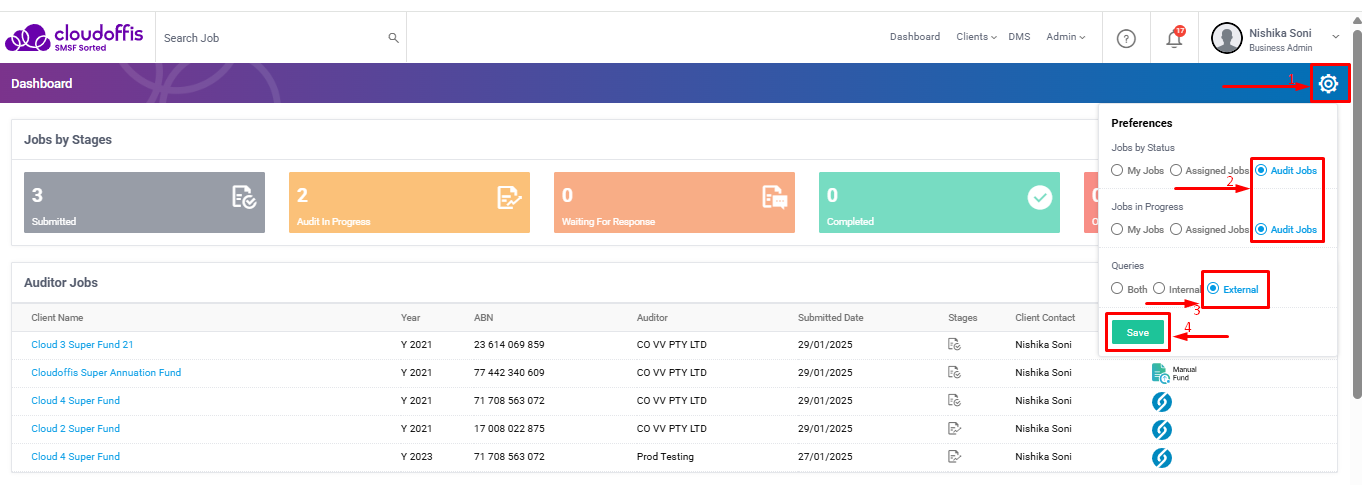Click the page vertical scrollbar
Image resolution: width=1362 pixels, height=485 pixels.
point(1356,215)
